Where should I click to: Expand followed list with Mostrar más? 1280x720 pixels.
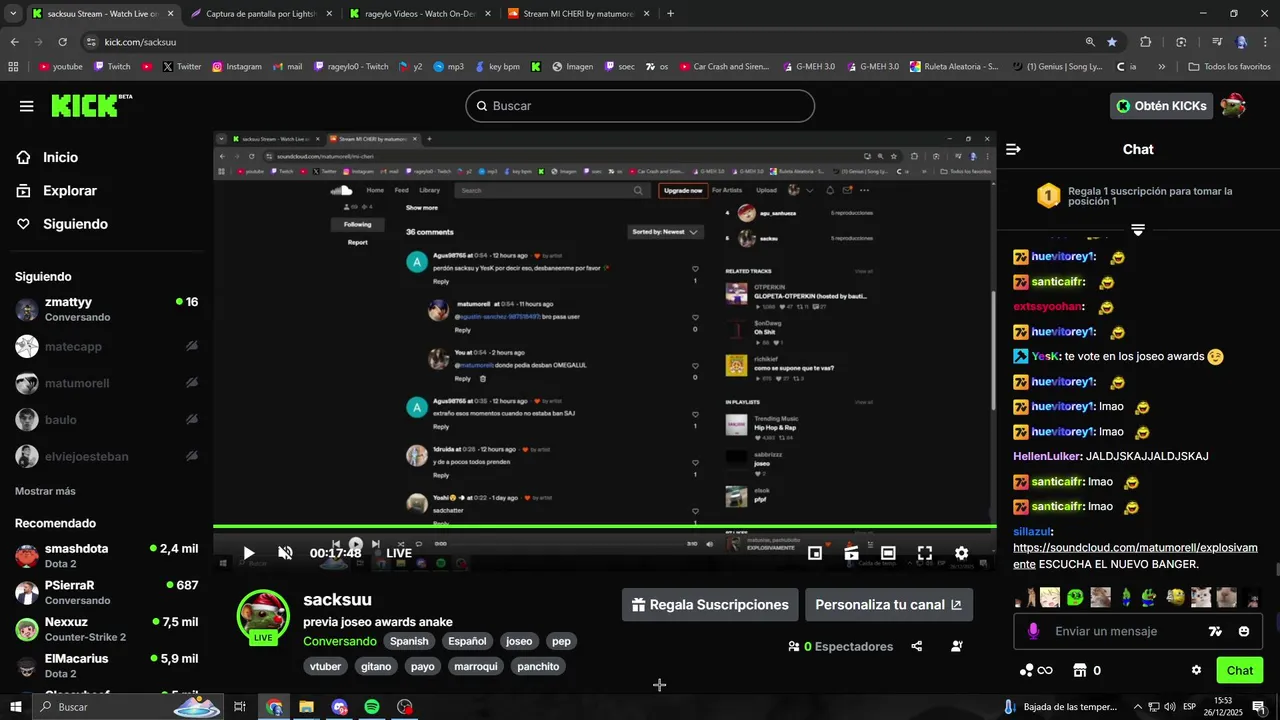point(45,491)
